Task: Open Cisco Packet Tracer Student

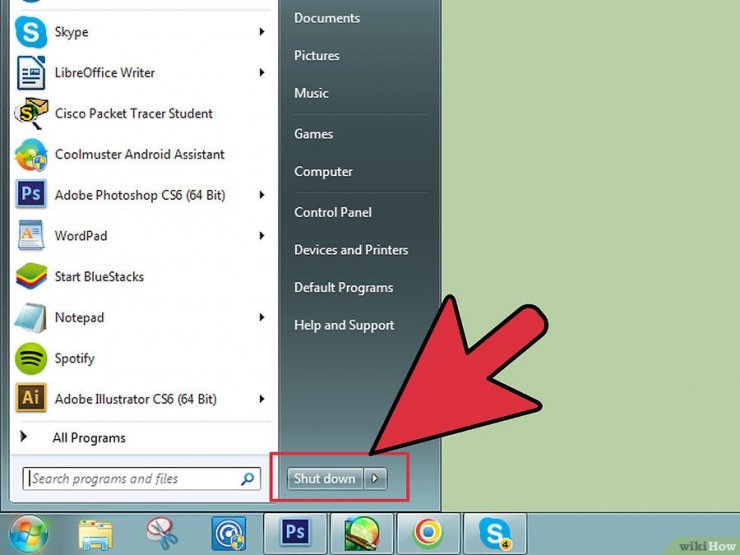Action: tap(133, 114)
